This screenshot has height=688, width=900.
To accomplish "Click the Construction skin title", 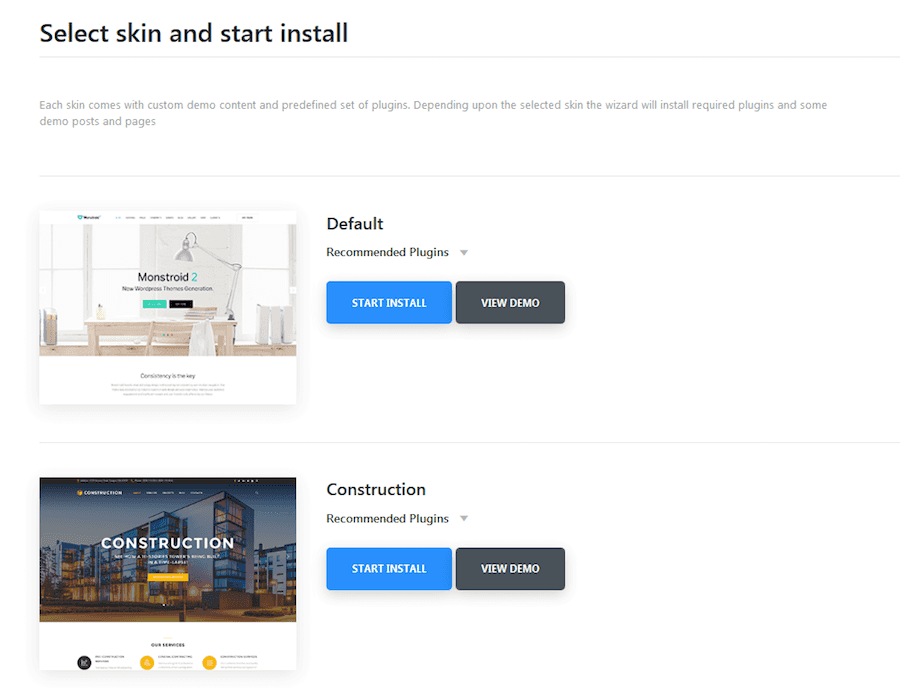I will pos(376,489).
